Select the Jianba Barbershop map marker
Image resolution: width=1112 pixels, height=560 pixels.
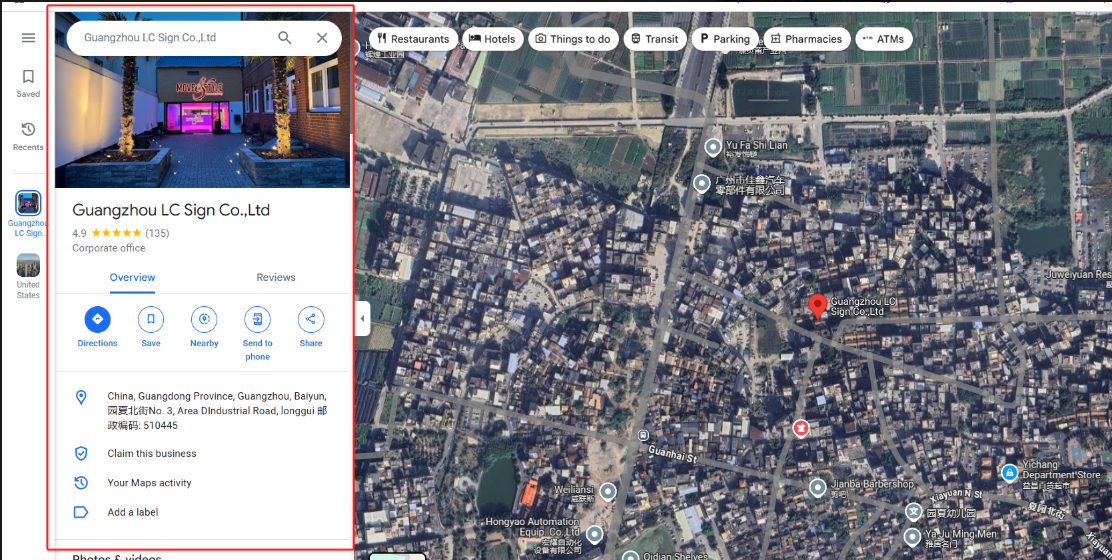818,488
